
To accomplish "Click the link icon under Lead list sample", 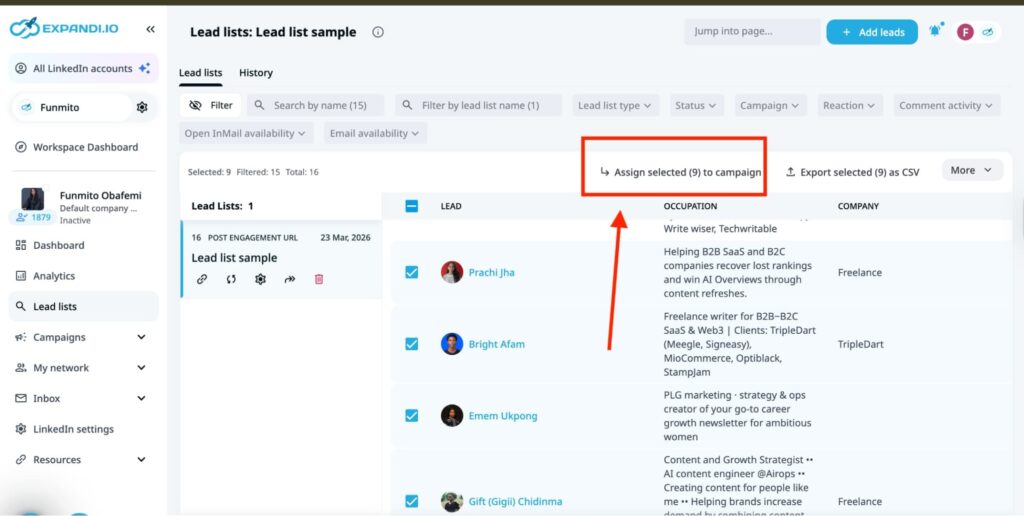I will (x=202, y=279).
